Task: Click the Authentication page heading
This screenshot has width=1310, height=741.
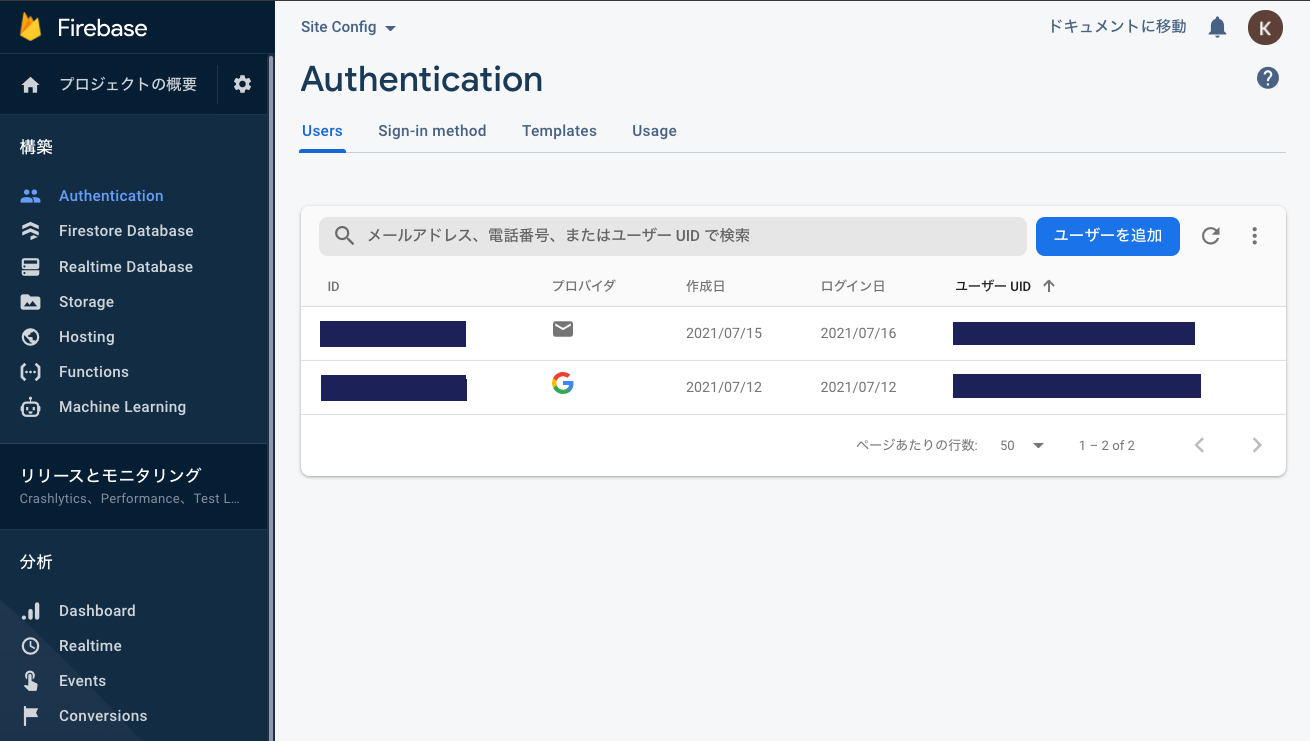Action: 422,79
